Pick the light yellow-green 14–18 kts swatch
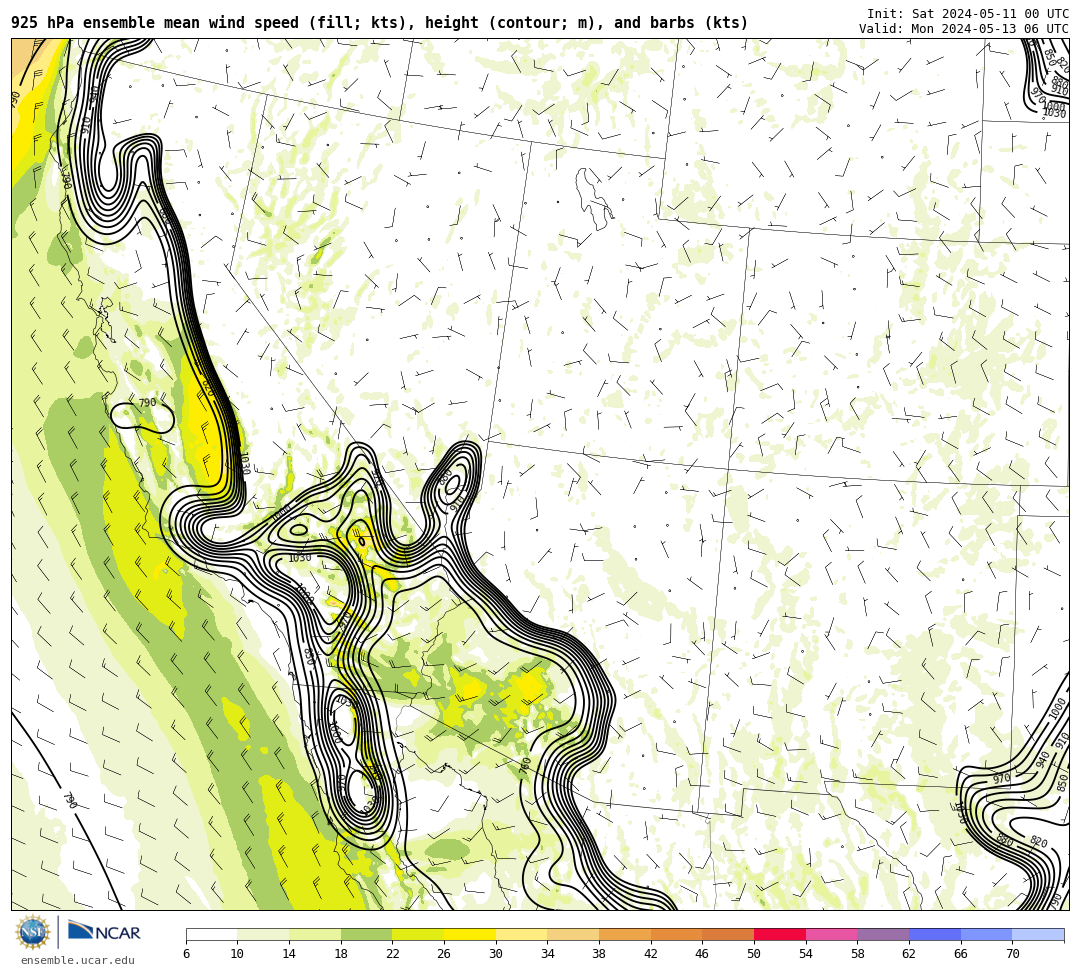 pyautogui.click(x=315, y=934)
